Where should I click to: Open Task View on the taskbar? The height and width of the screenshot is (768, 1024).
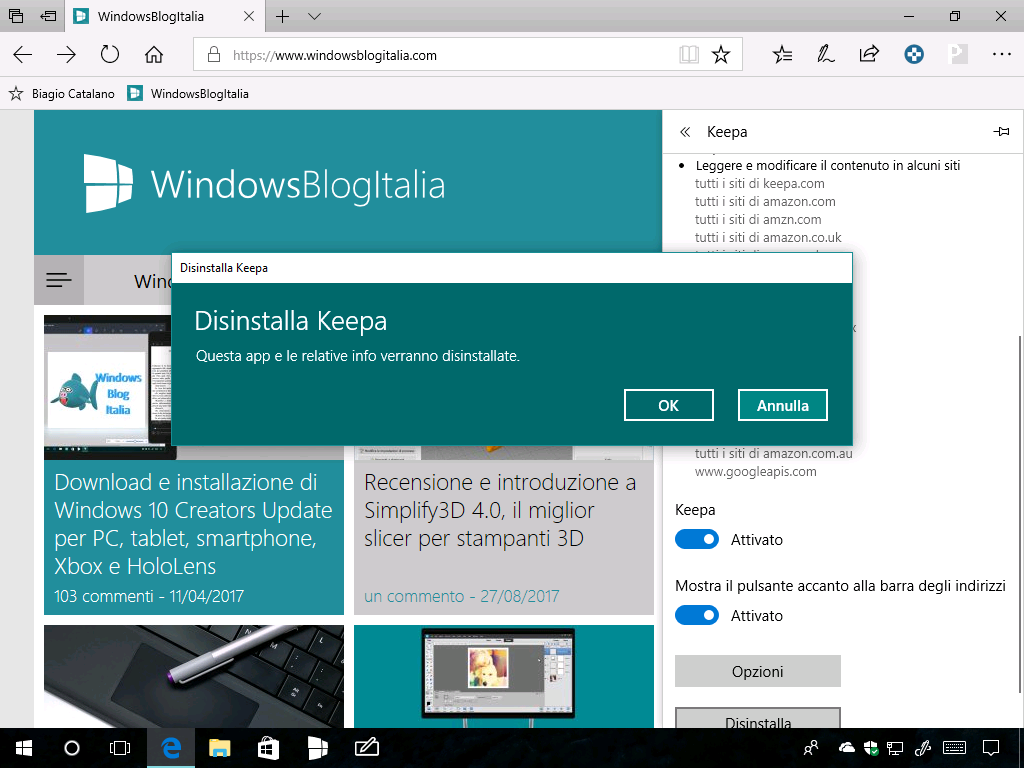pyautogui.click(x=120, y=748)
